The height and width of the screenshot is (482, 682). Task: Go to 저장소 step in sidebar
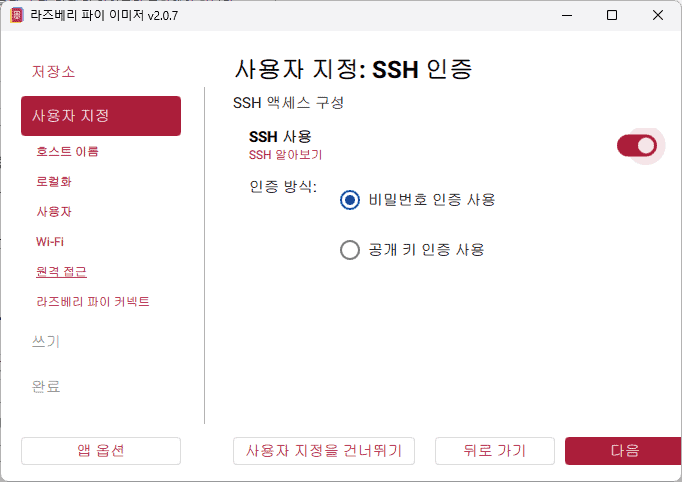click(x=53, y=72)
